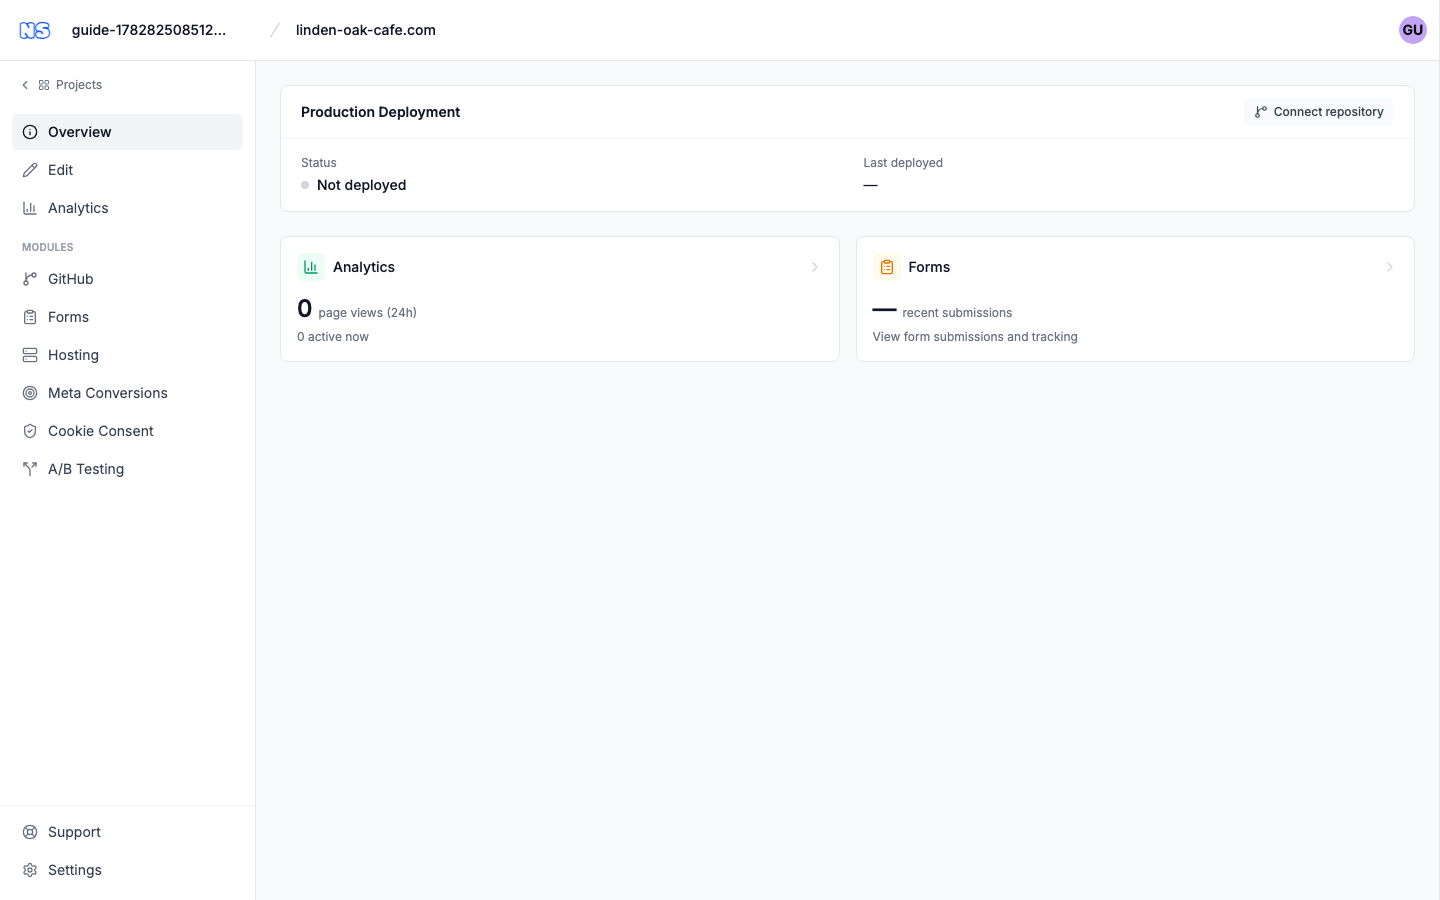Open the Meta Conversions module
This screenshot has height=900, width=1440.
pyautogui.click(x=127, y=393)
